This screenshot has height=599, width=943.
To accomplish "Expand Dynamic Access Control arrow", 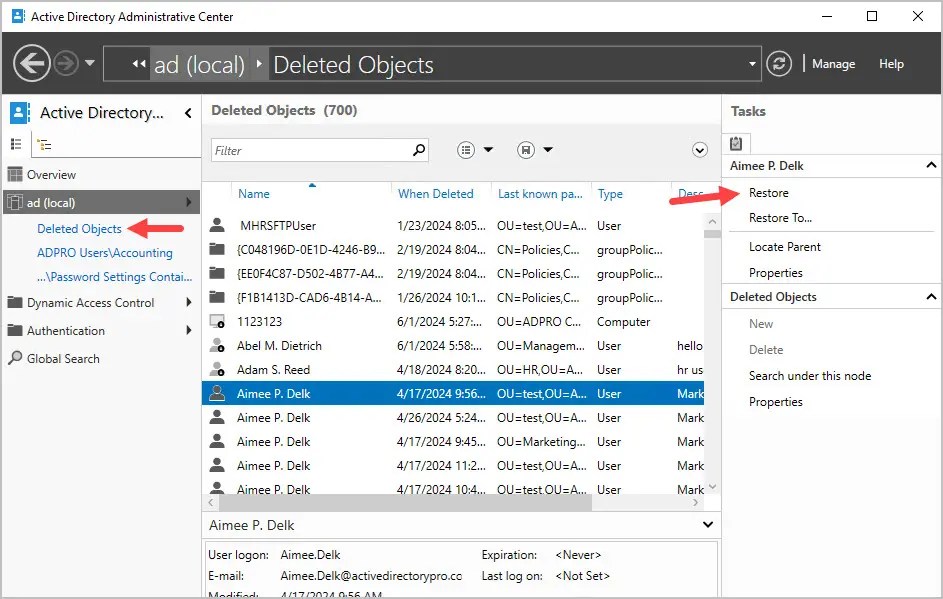I will click(189, 303).
